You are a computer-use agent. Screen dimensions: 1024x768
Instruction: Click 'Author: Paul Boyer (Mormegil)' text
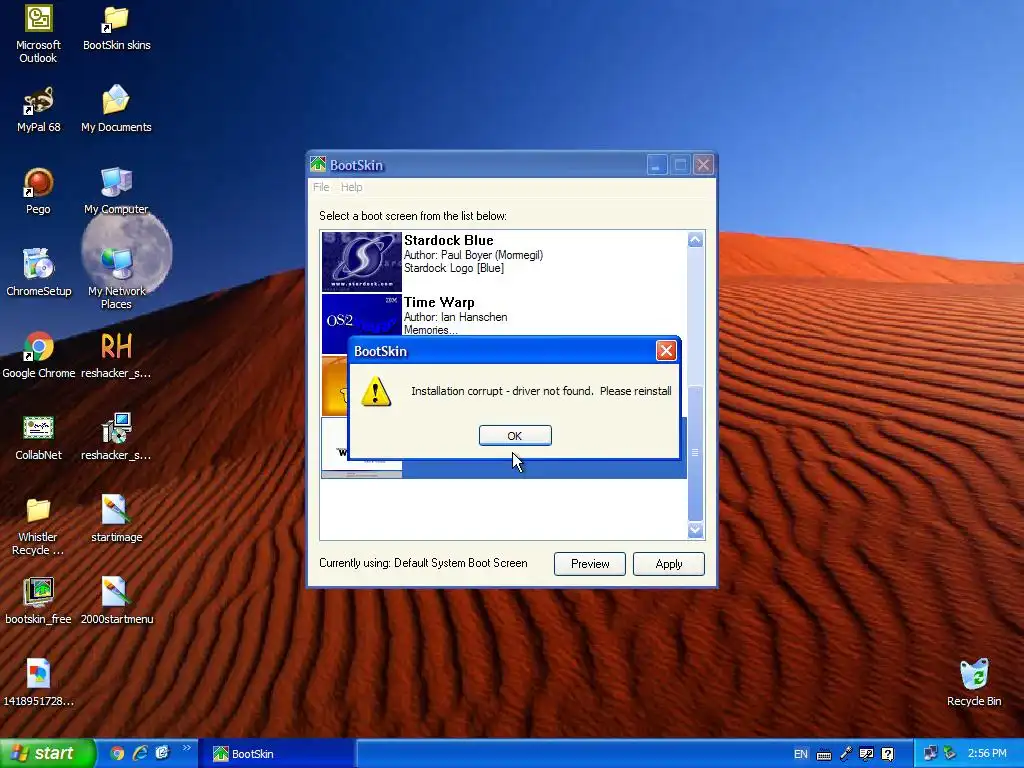tap(473, 255)
